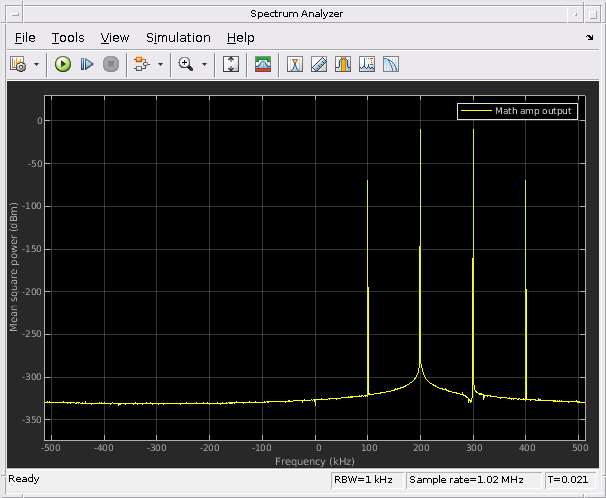Click the Math amp output legend entry
Screen dimensions: 606x498
(x=517, y=111)
